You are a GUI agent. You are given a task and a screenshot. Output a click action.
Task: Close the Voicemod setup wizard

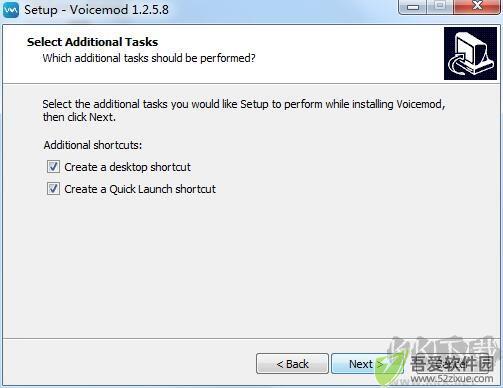tap(477, 7)
